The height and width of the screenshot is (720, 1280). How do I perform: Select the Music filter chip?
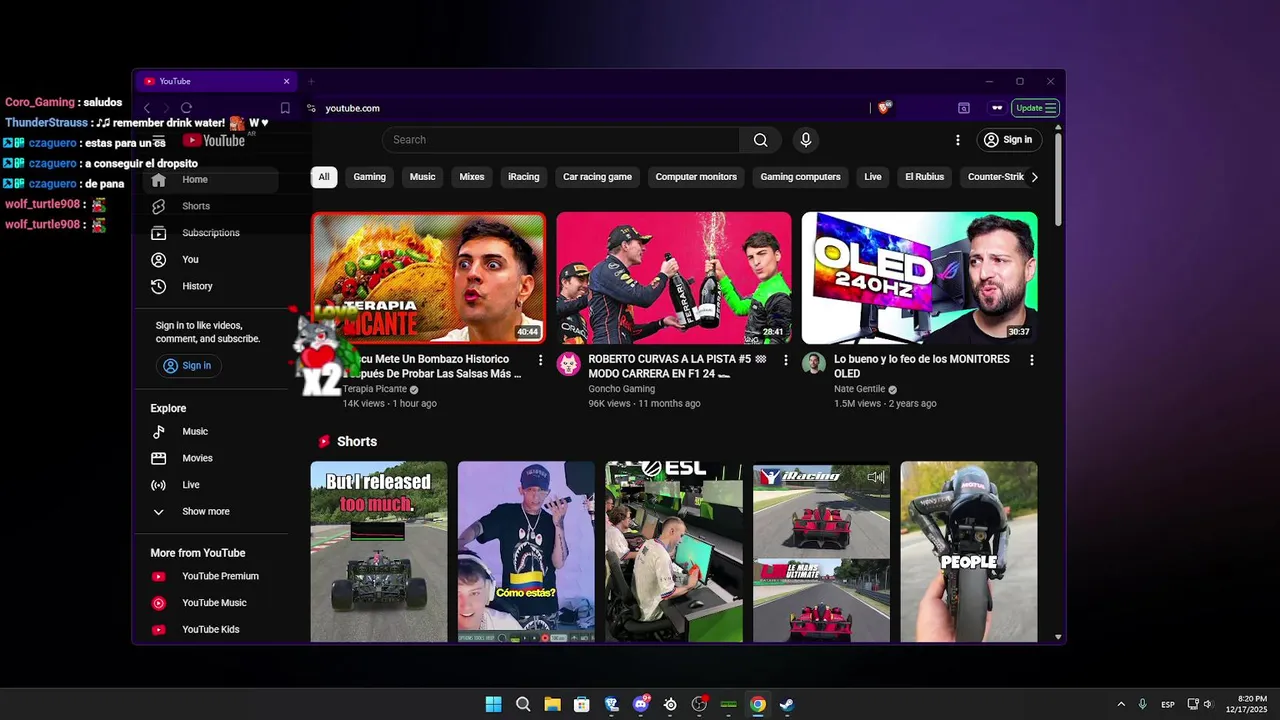(423, 177)
